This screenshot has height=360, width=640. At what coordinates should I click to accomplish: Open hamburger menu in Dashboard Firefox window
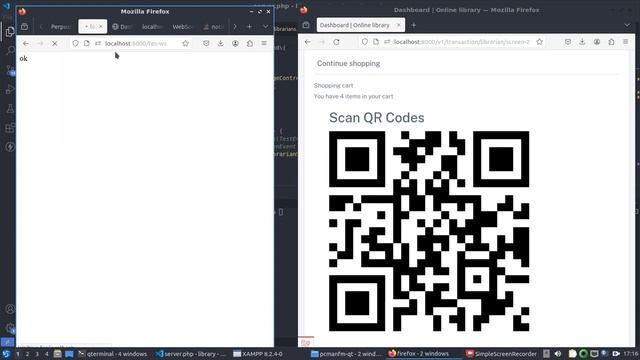point(626,42)
